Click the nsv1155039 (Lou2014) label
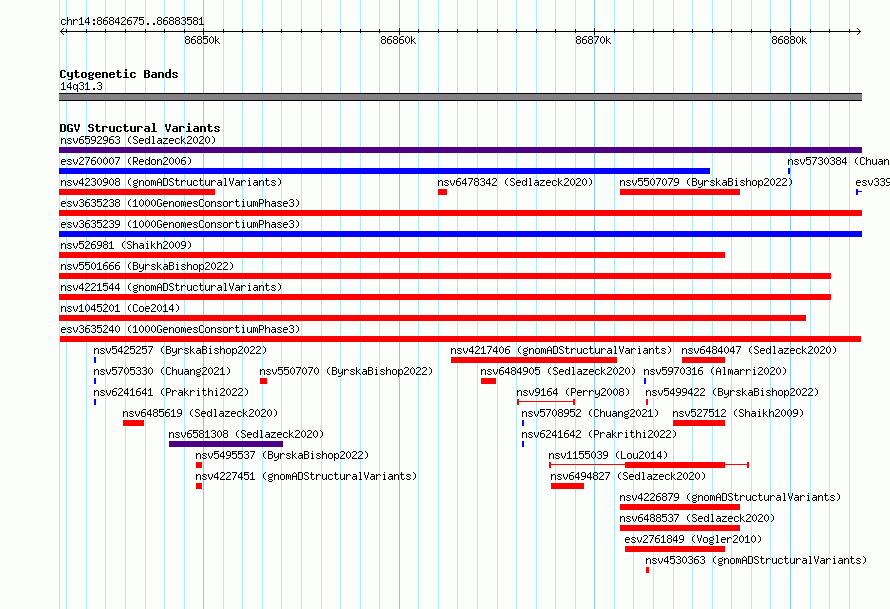 pyautogui.click(x=608, y=455)
